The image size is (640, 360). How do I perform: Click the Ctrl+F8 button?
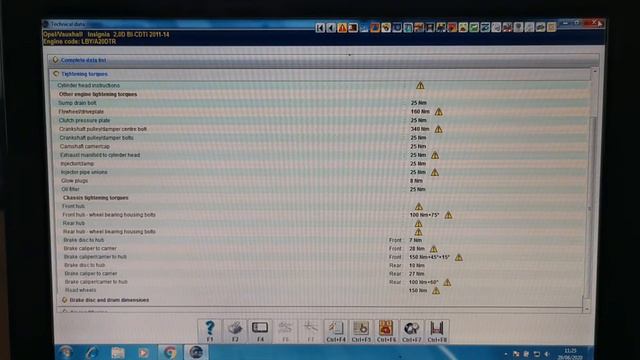[437, 331]
